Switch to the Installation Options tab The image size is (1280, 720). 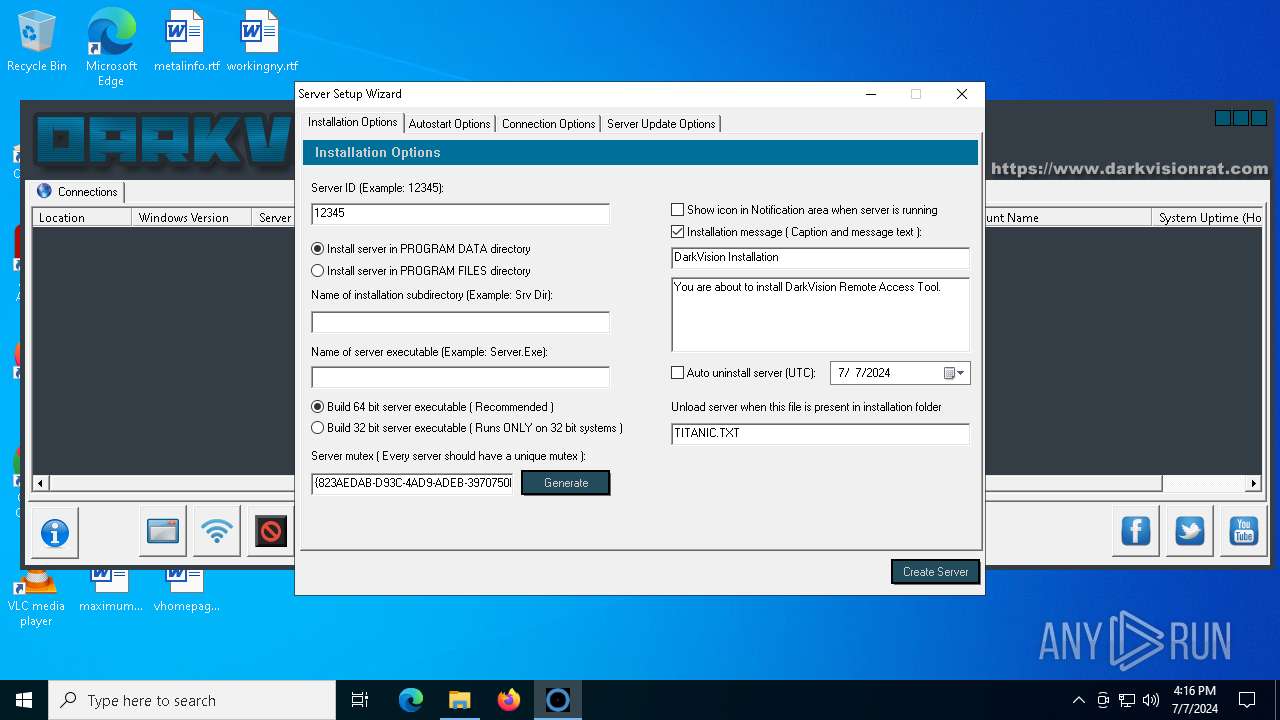[352, 122]
